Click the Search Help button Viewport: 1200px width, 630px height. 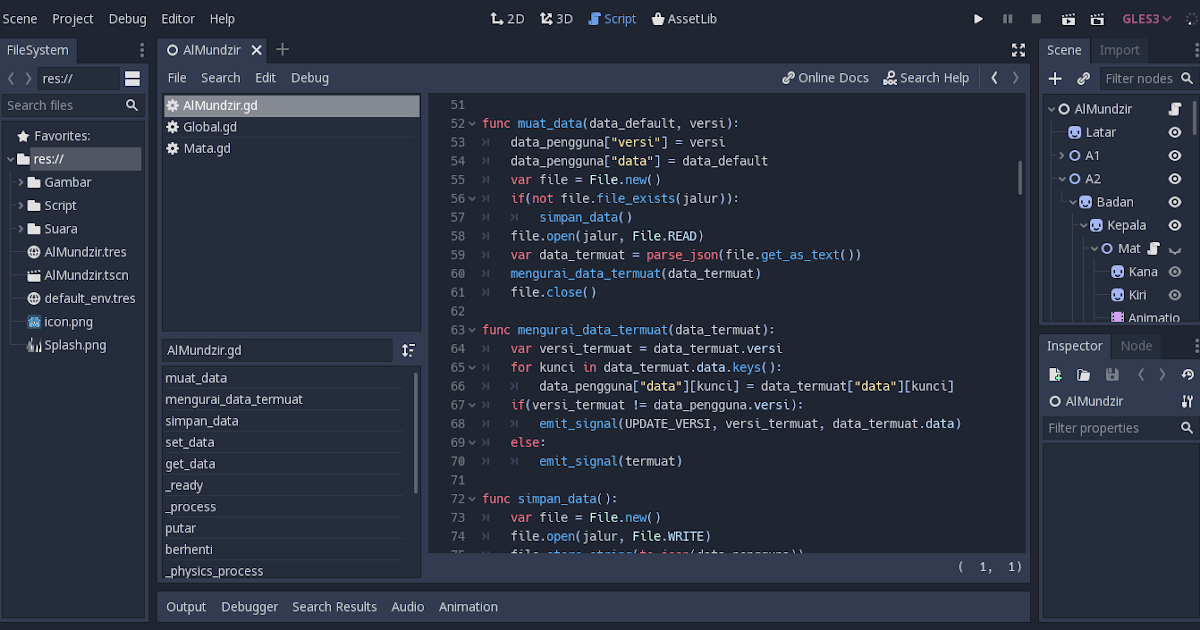tap(926, 77)
